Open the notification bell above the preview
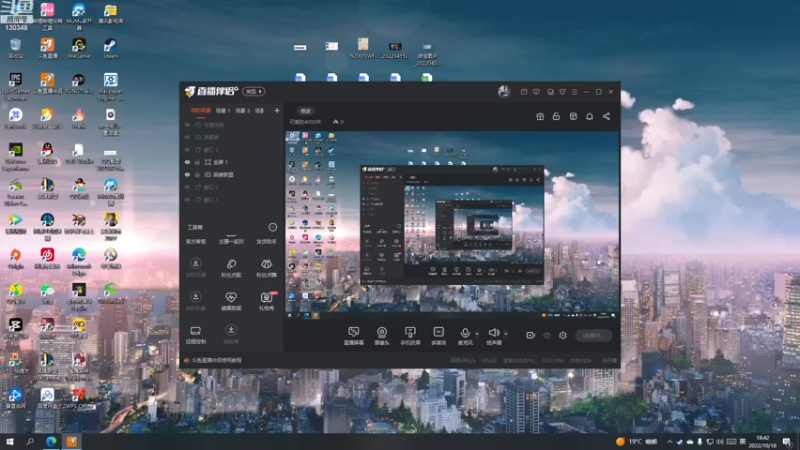The width and height of the screenshot is (800, 450). click(589, 116)
